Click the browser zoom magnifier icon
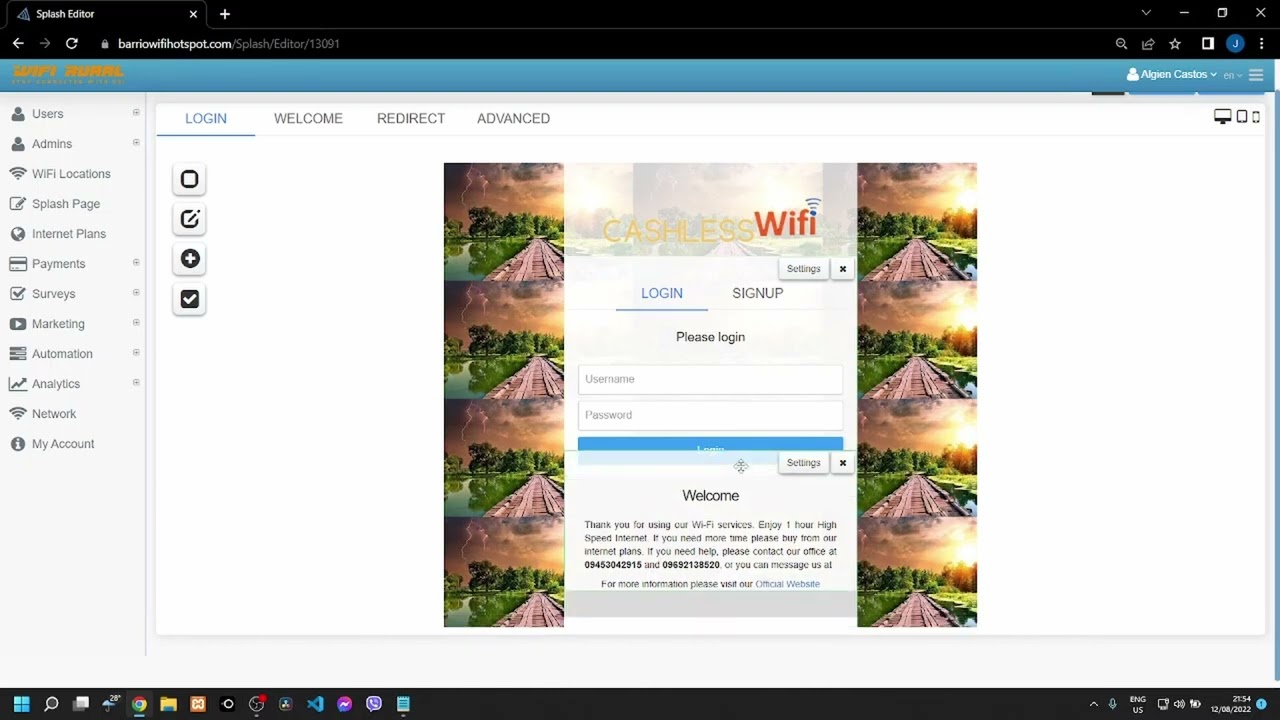The image size is (1280, 720). [1121, 44]
